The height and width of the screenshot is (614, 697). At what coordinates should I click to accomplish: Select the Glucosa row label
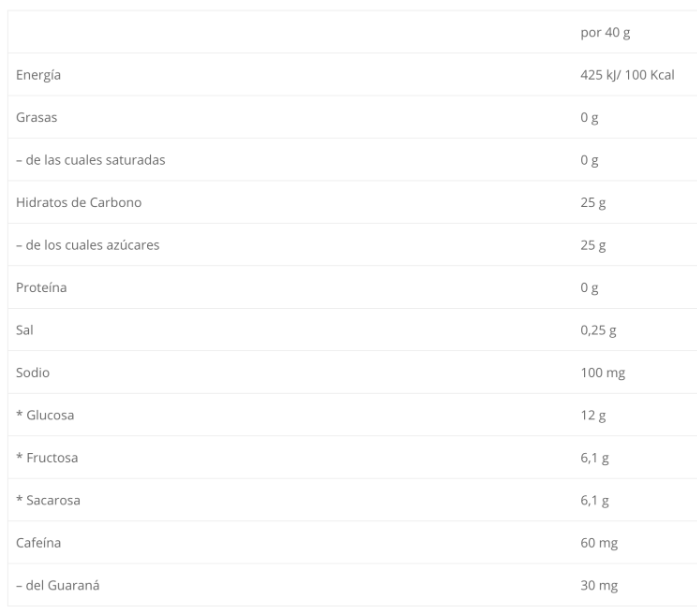pyautogui.click(x=45, y=415)
